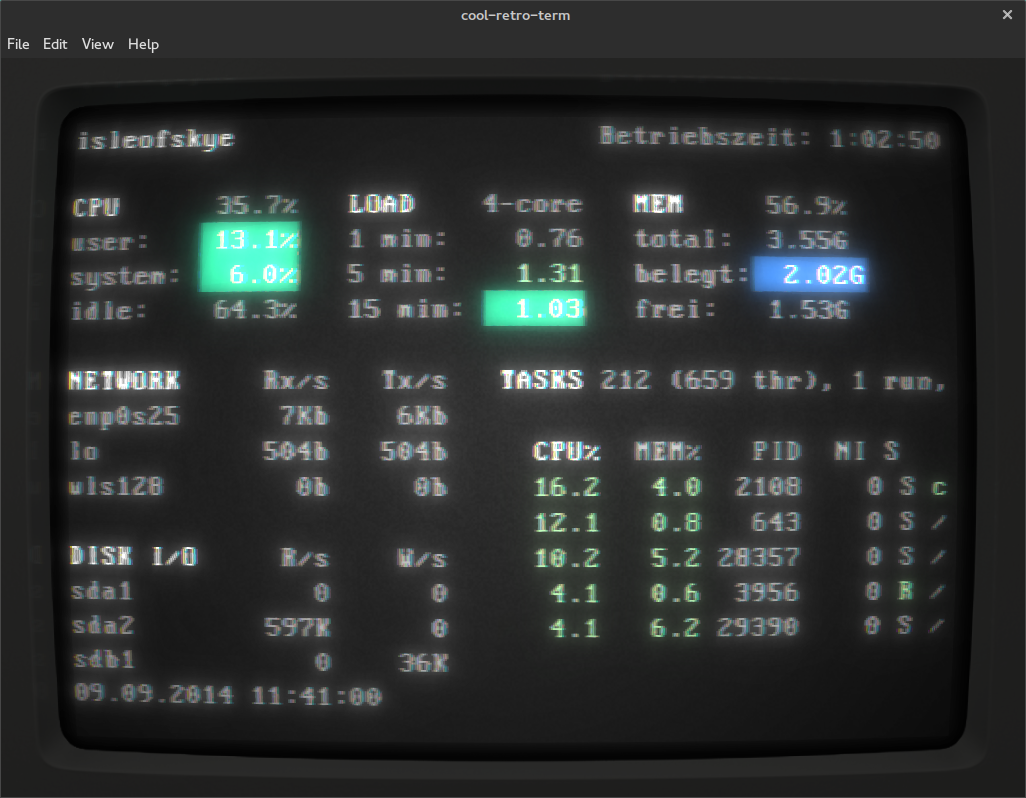Open the Edit menu
This screenshot has width=1026, height=798.
click(55, 44)
